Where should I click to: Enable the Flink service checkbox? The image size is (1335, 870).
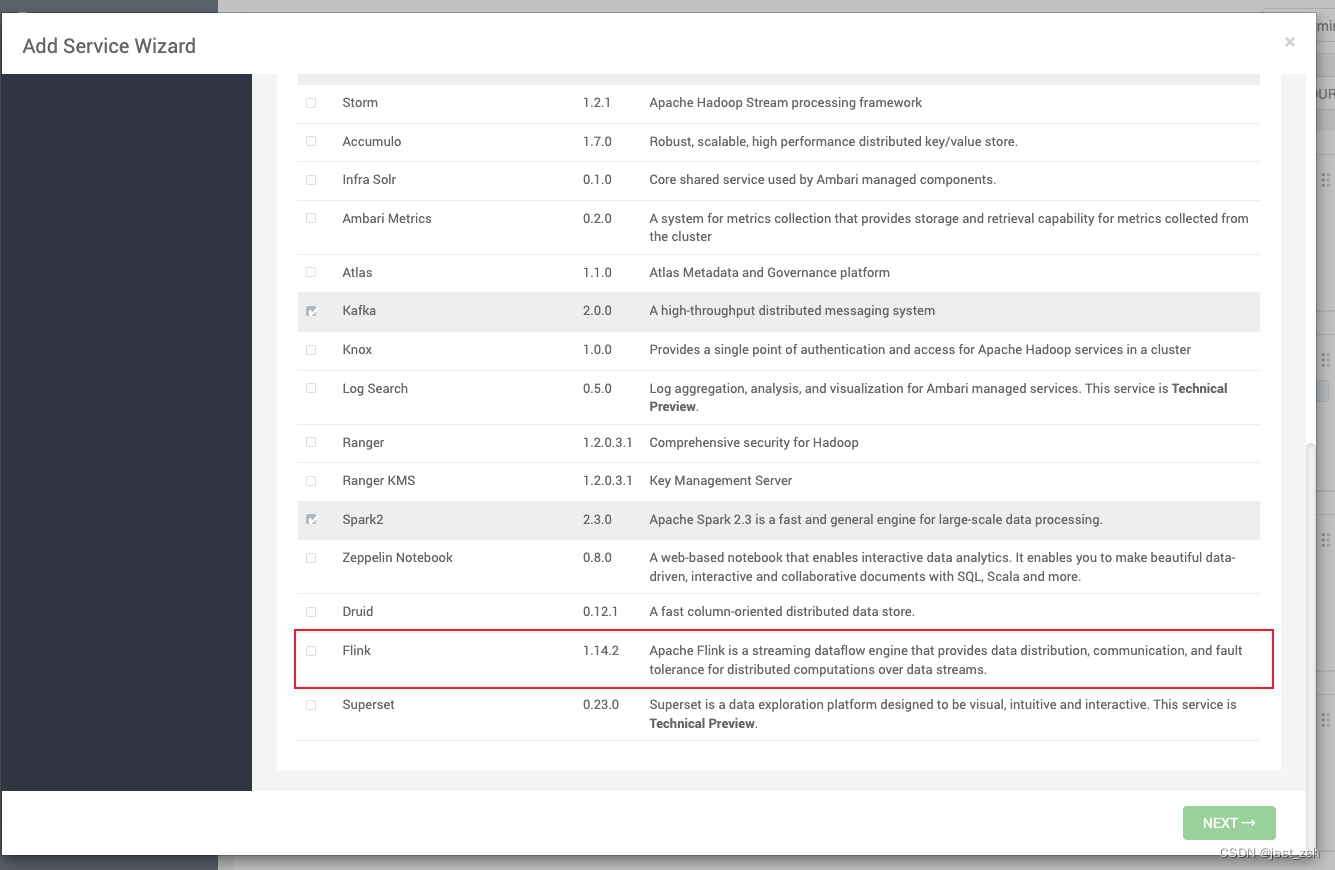311,651
